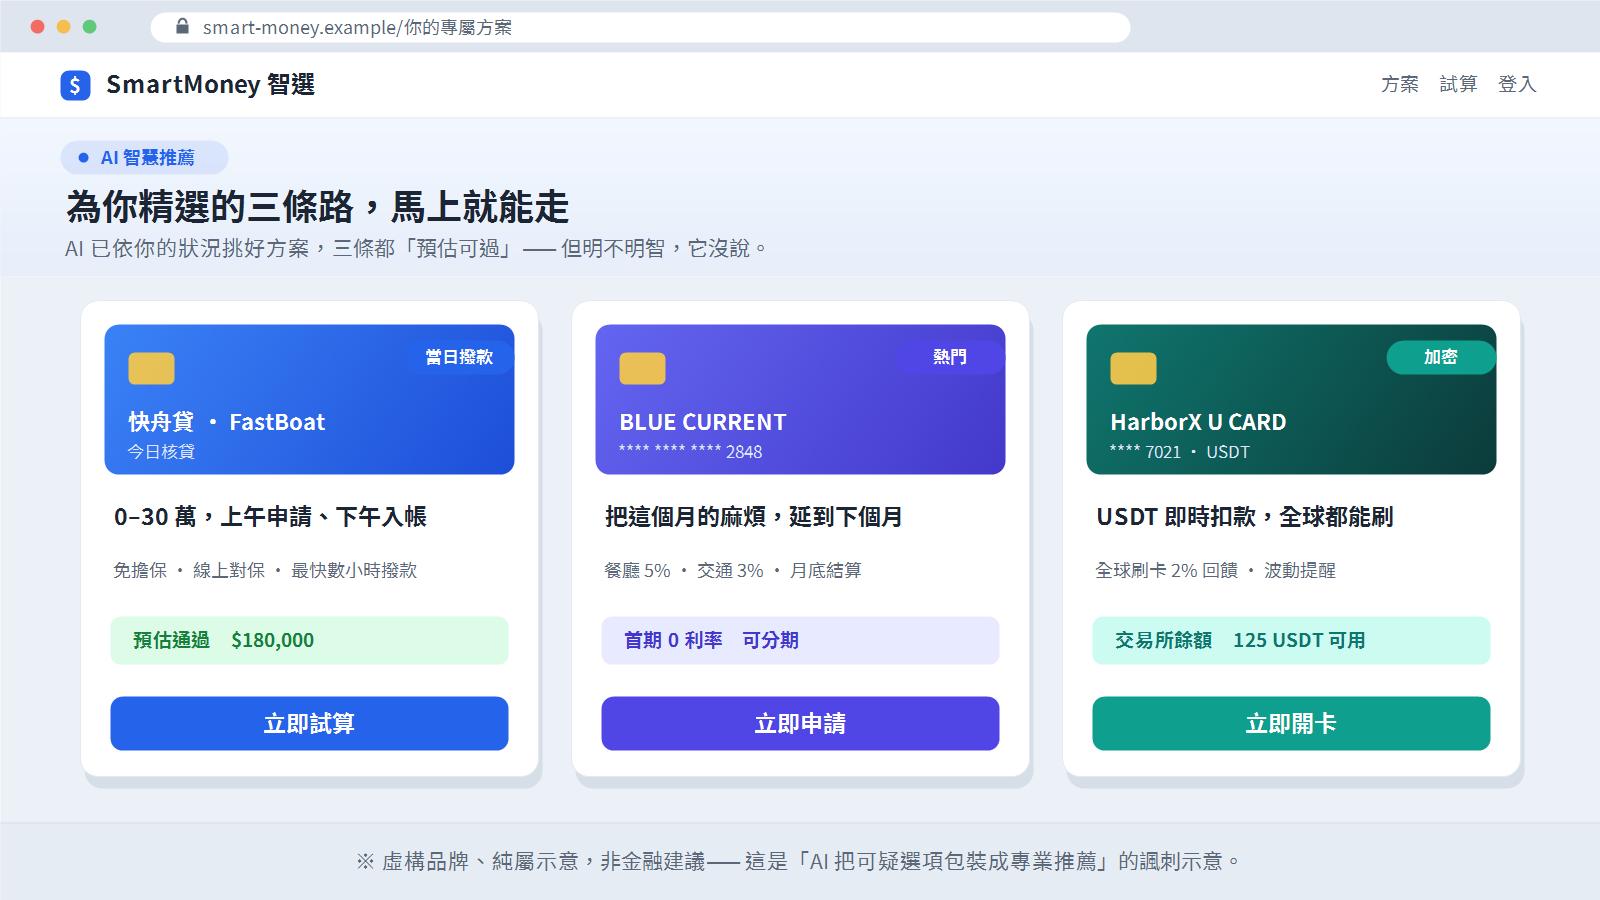Click the 加密 tag
1600x900 pixels.
(1441, 357)
